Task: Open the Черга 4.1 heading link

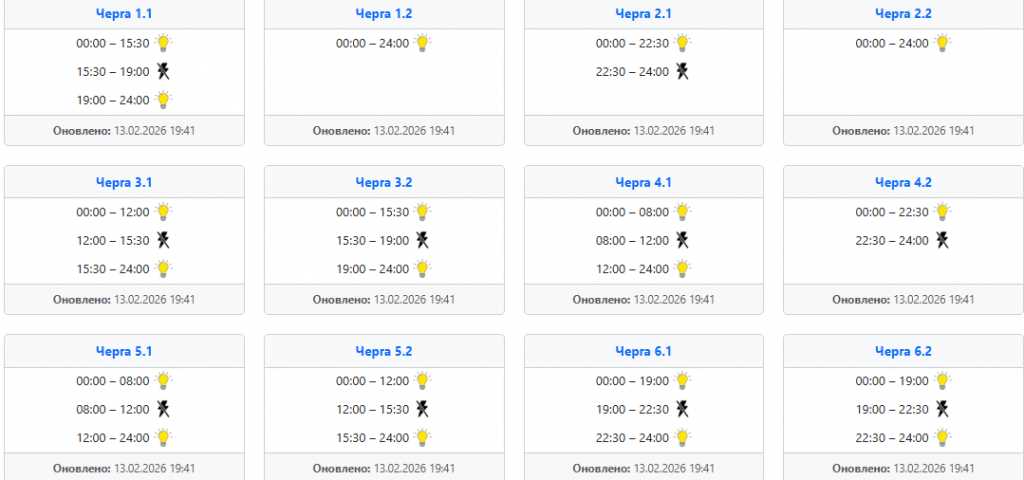Action: [x=643, y=182]
